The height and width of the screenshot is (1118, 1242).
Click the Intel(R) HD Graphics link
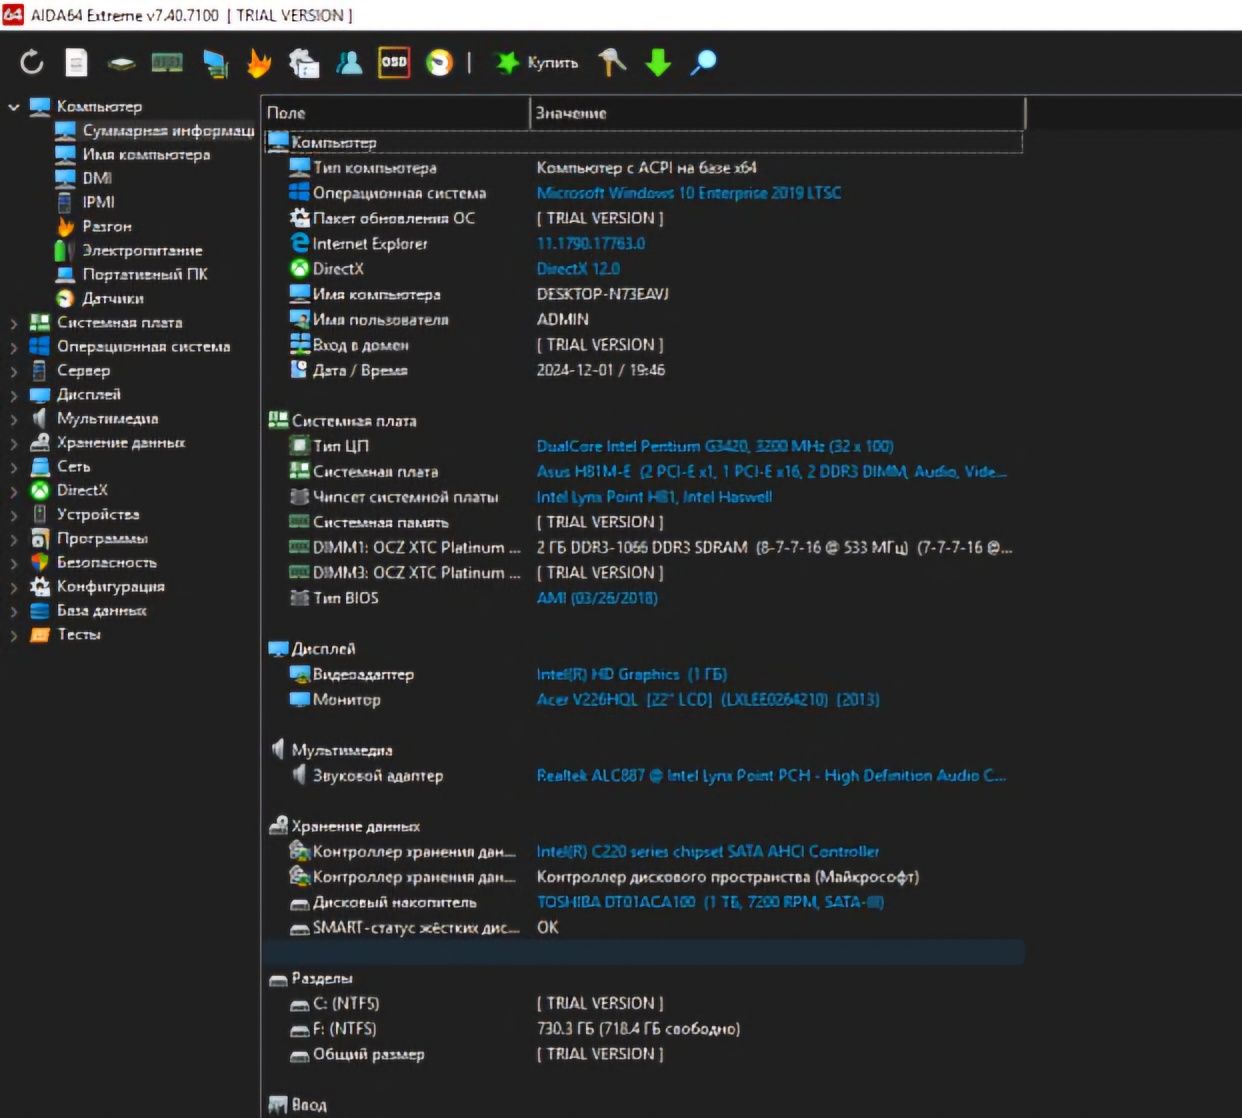(632, 675)
